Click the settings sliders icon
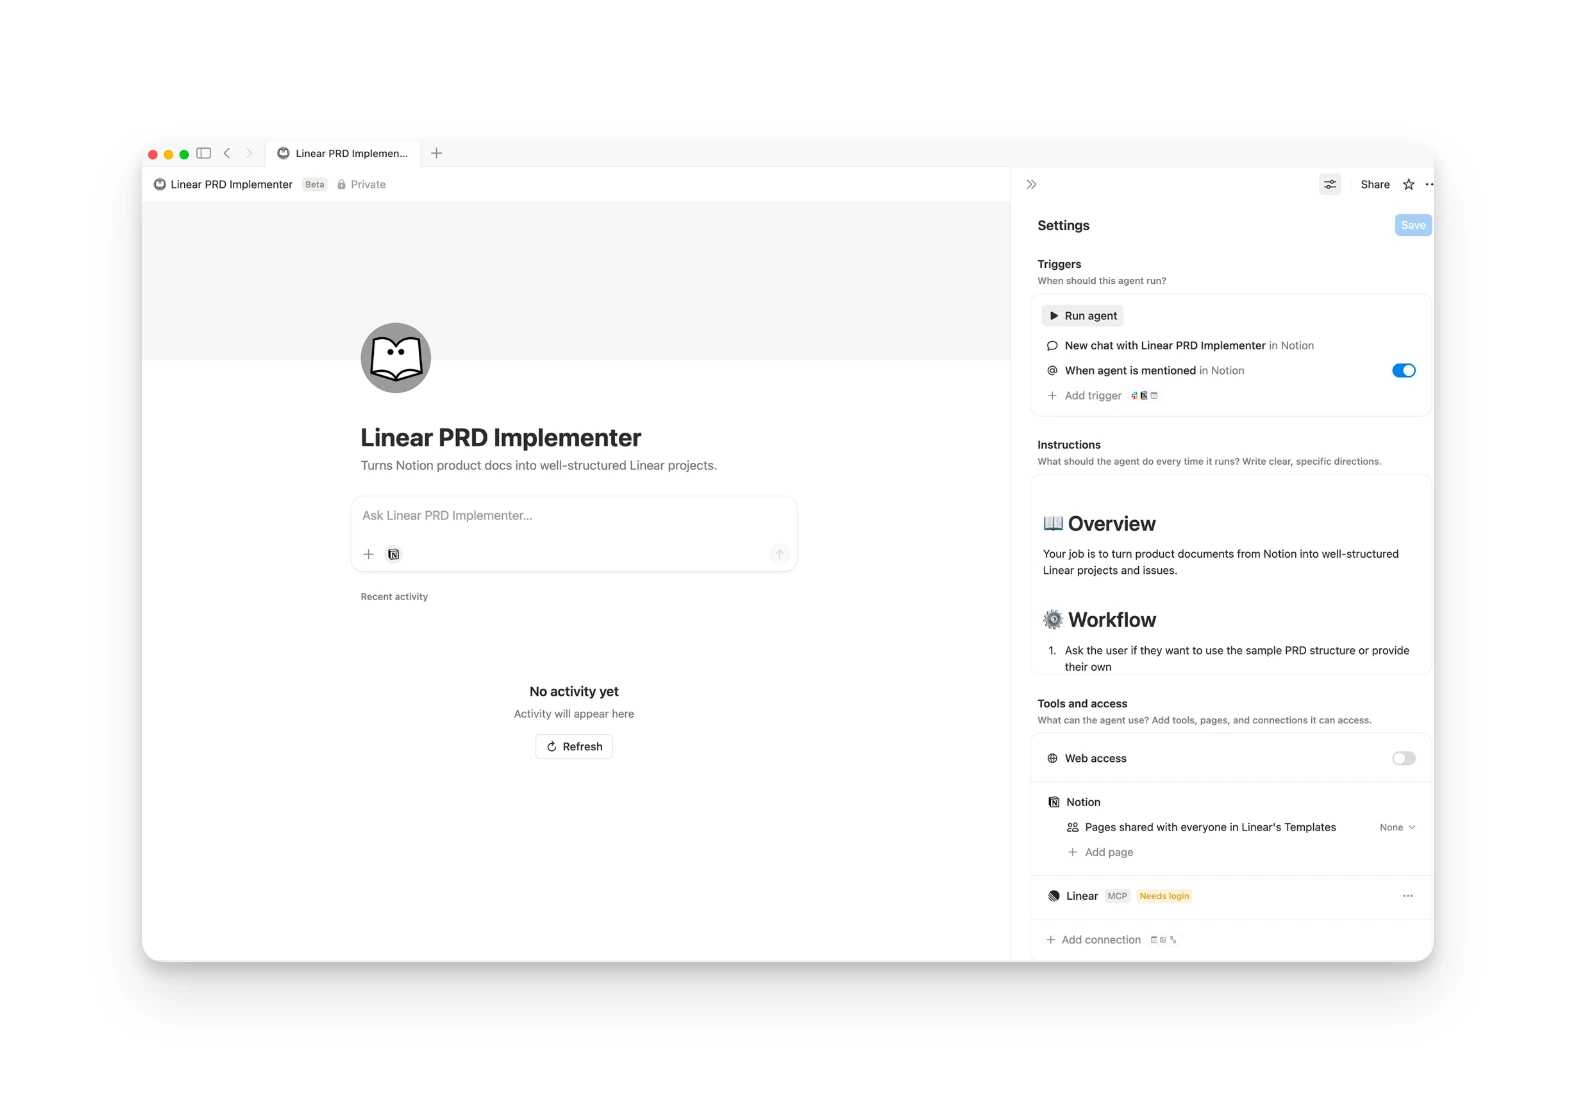The height and width of the screenshot is (1104, 1576). (1329, 185)
